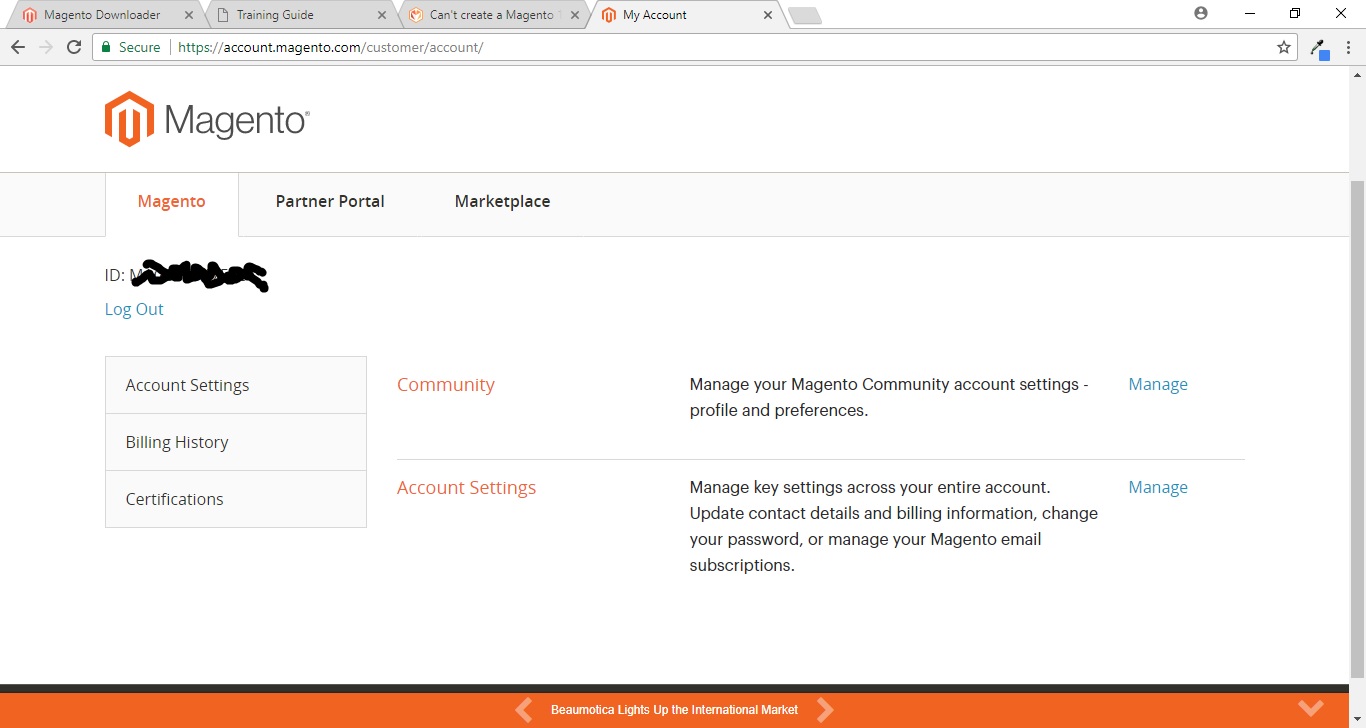Viewport: 1366px width, 728px height.
Task: View Certifications
Action: pyautogui.click(x=174, y=498)
